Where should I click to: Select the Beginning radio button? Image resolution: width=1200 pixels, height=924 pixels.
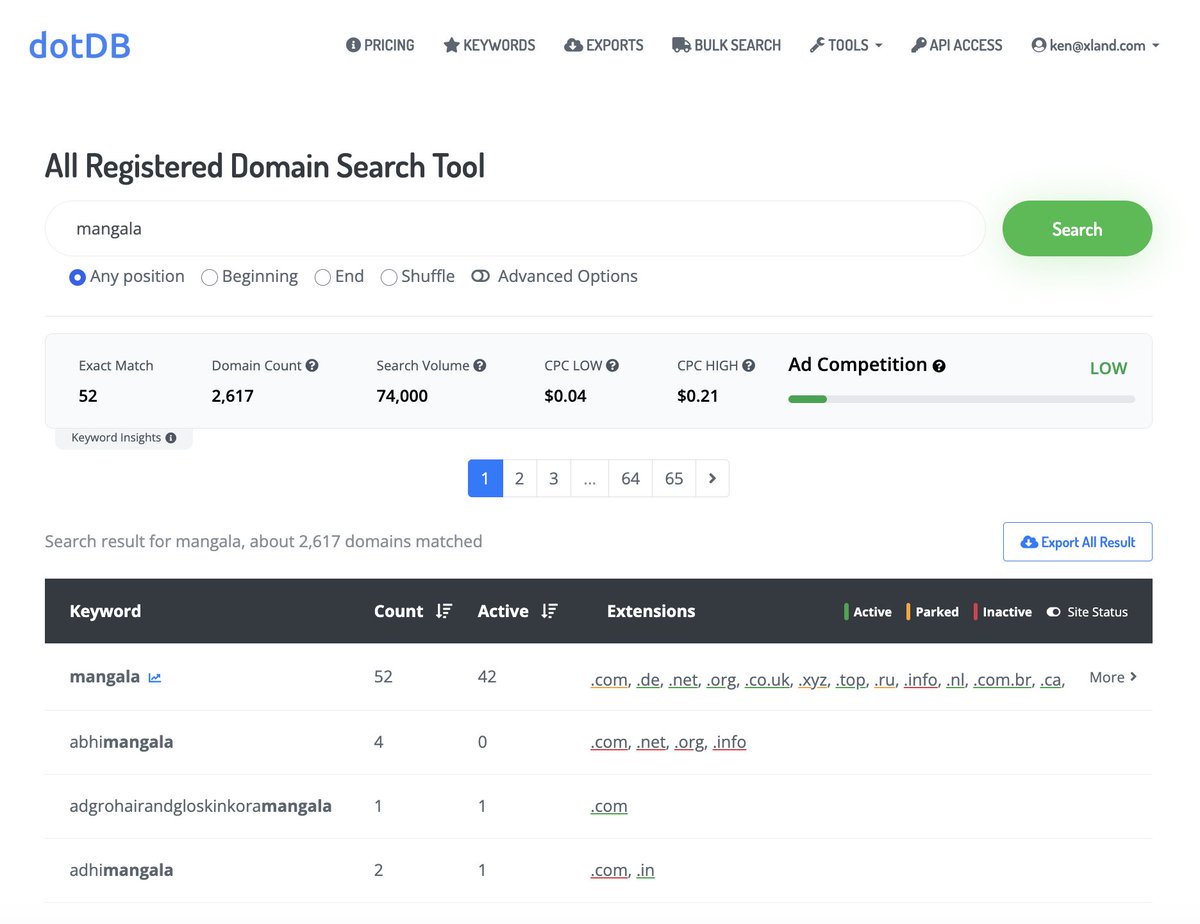[209, 277]
